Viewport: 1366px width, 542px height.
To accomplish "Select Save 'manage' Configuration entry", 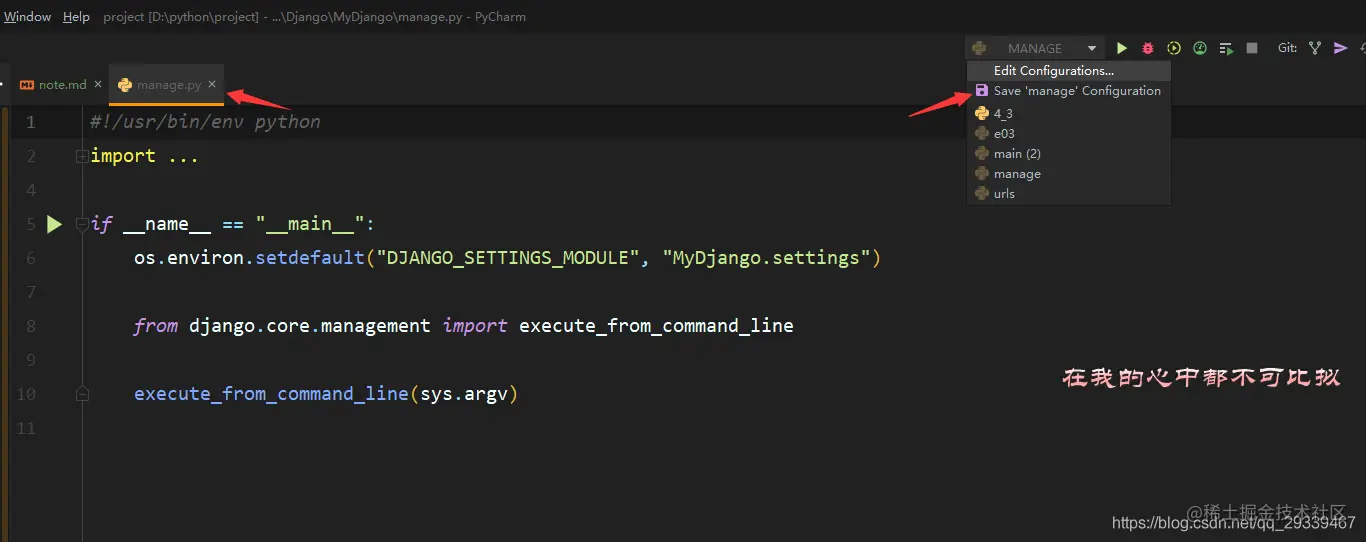I will point(1068,91).
